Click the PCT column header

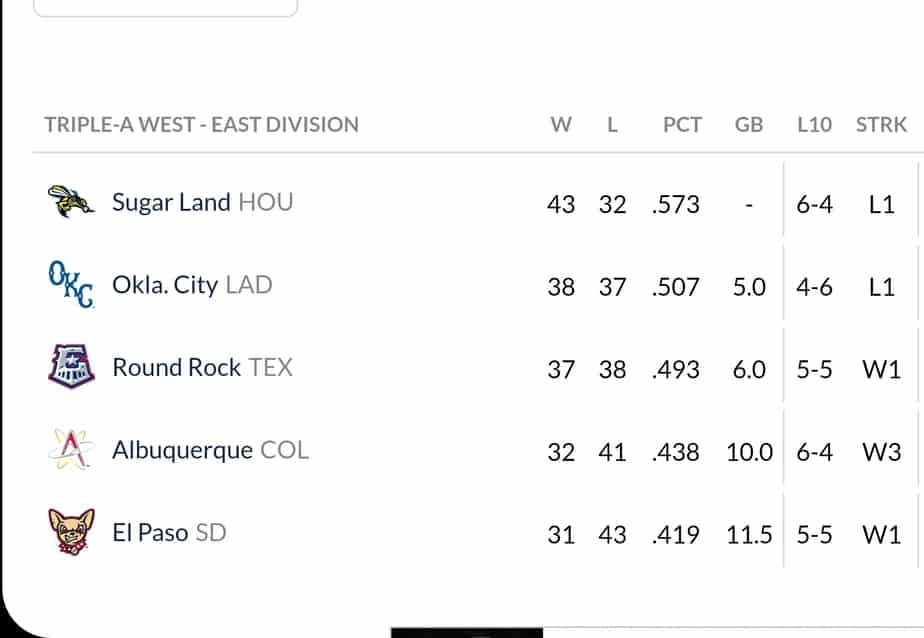682,124
